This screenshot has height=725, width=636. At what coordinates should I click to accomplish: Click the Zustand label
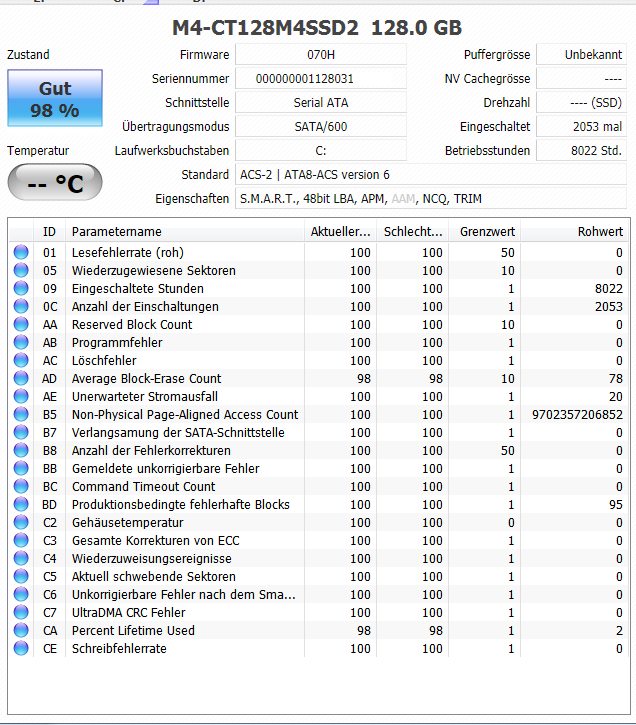click(28, 55)
